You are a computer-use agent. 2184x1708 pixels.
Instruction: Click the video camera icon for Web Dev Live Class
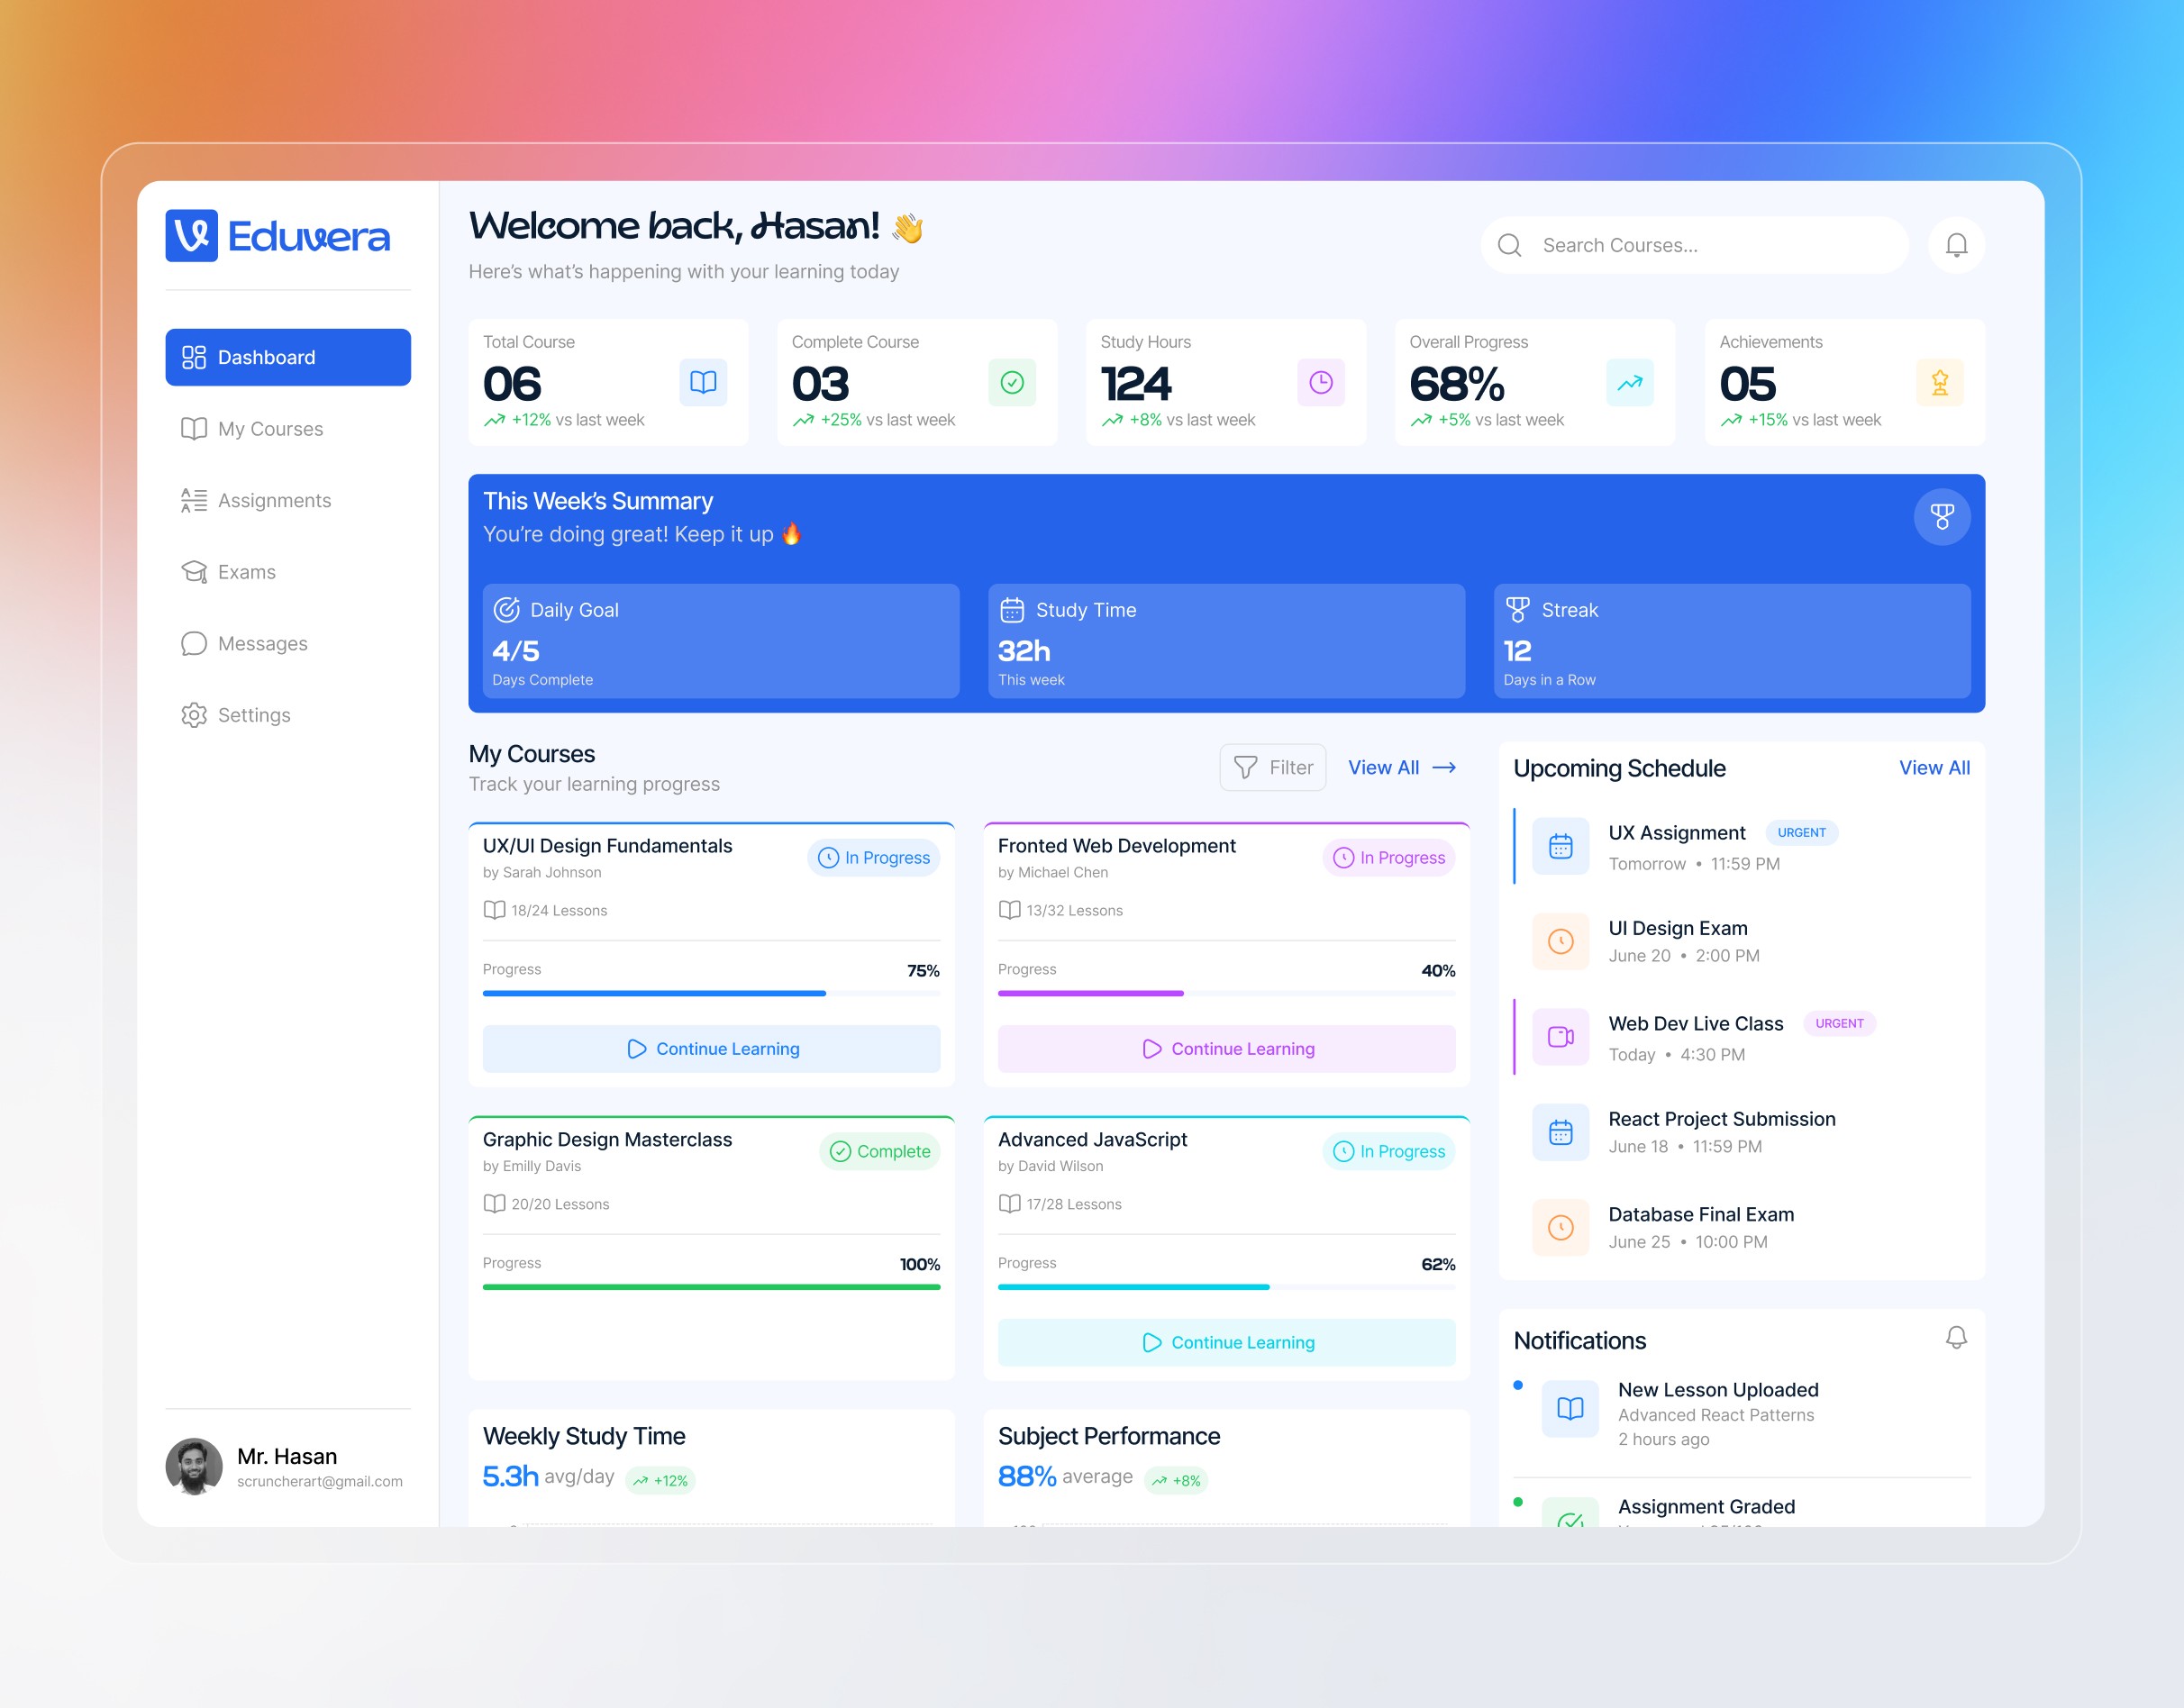[1560, 1036]
